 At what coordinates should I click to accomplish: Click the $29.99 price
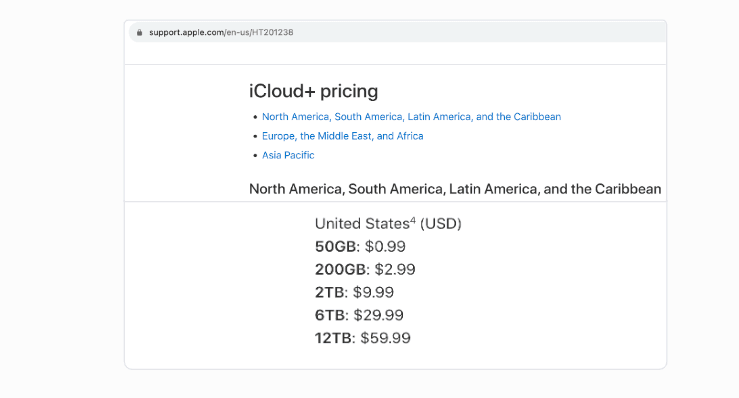(x=379, y=315)
